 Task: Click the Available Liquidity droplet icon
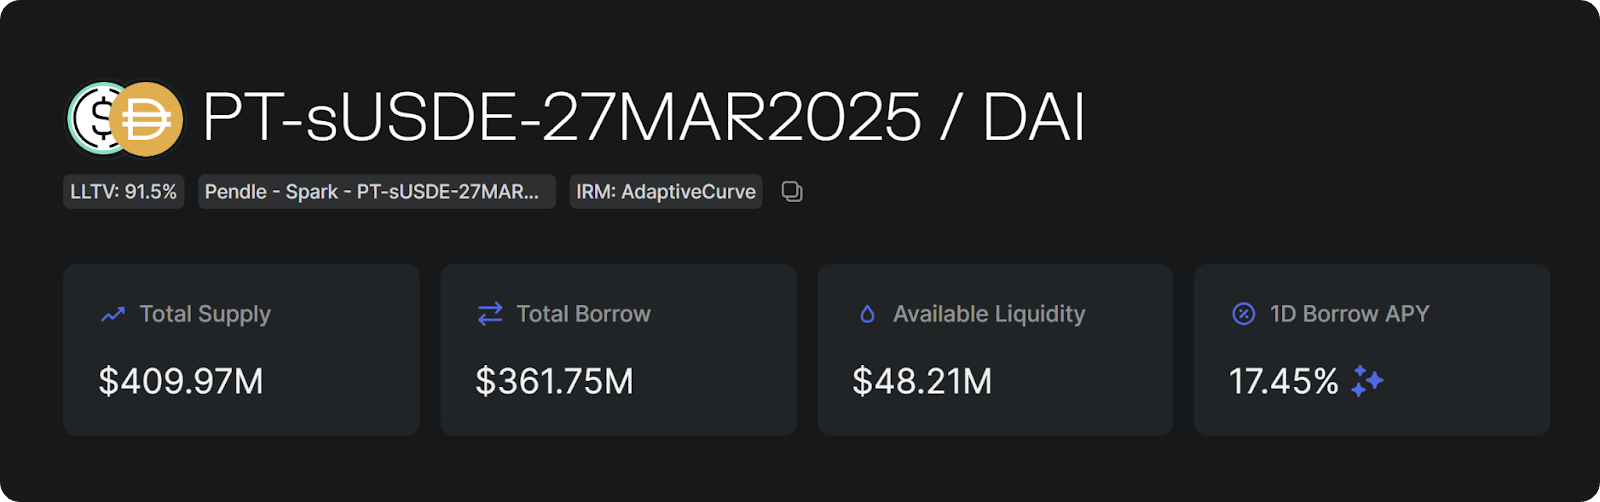click(x=867, y=314)
